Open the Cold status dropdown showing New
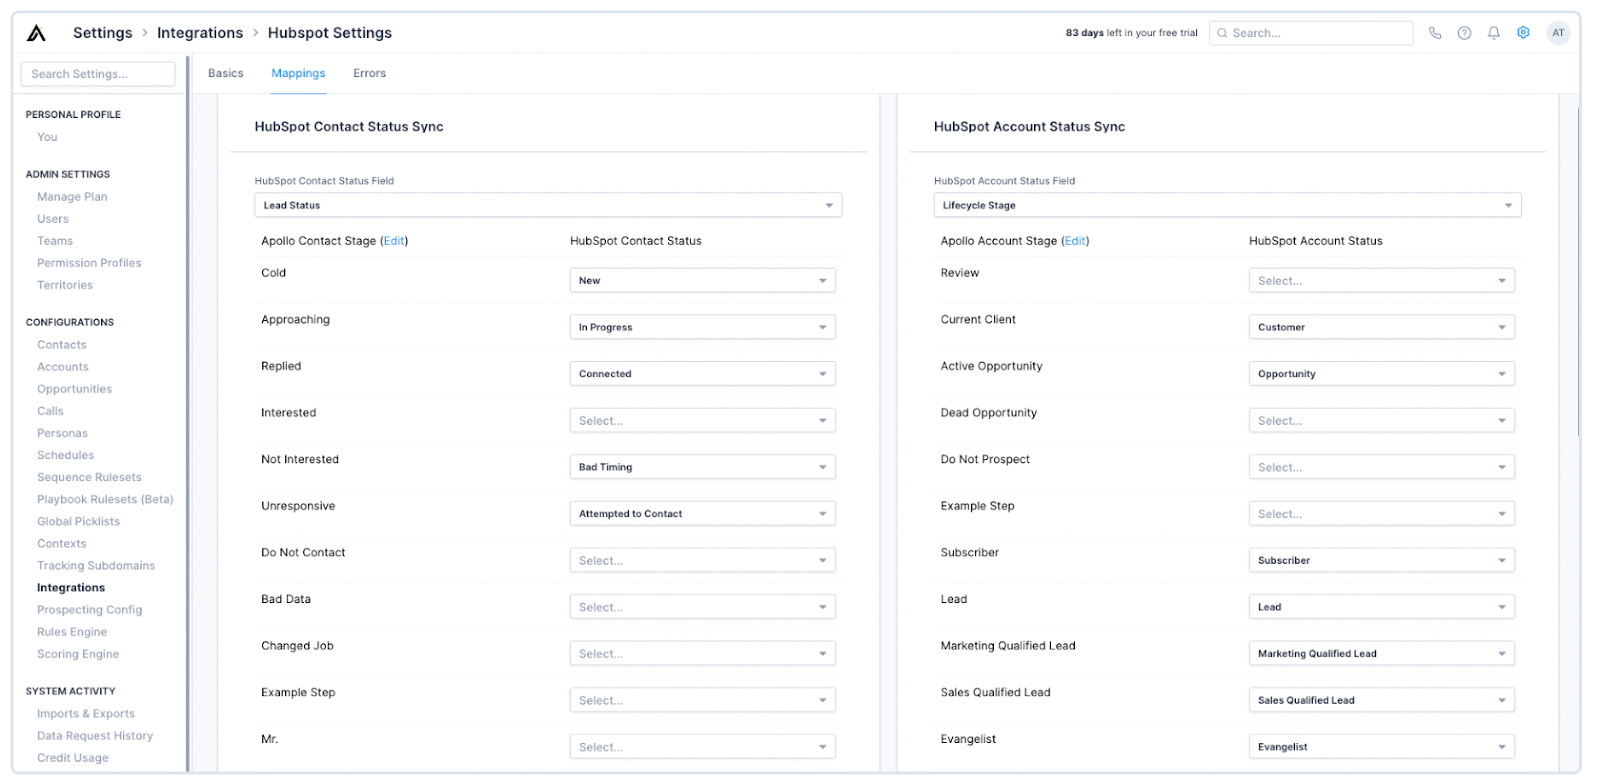The image size is (1600, 783). pos(702,280)
